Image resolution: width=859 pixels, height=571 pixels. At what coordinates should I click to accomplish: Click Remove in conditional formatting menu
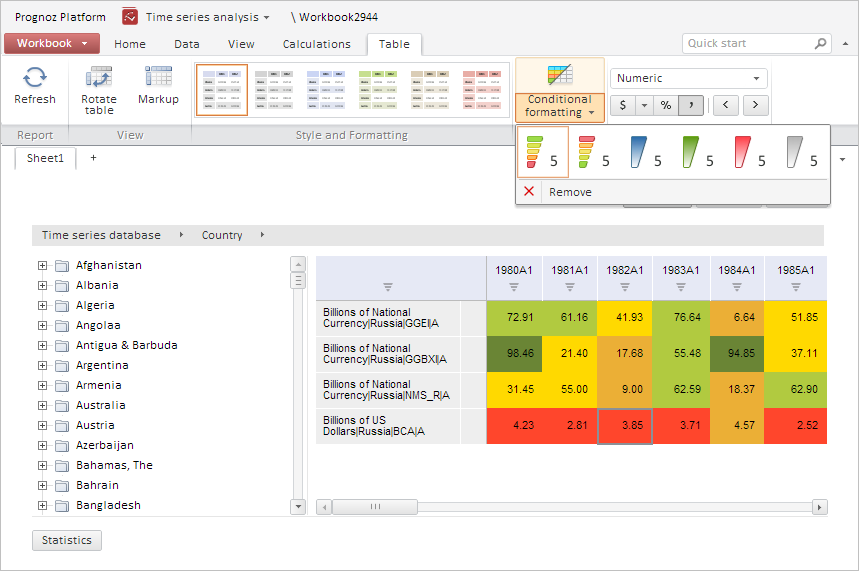pos(570,192)
